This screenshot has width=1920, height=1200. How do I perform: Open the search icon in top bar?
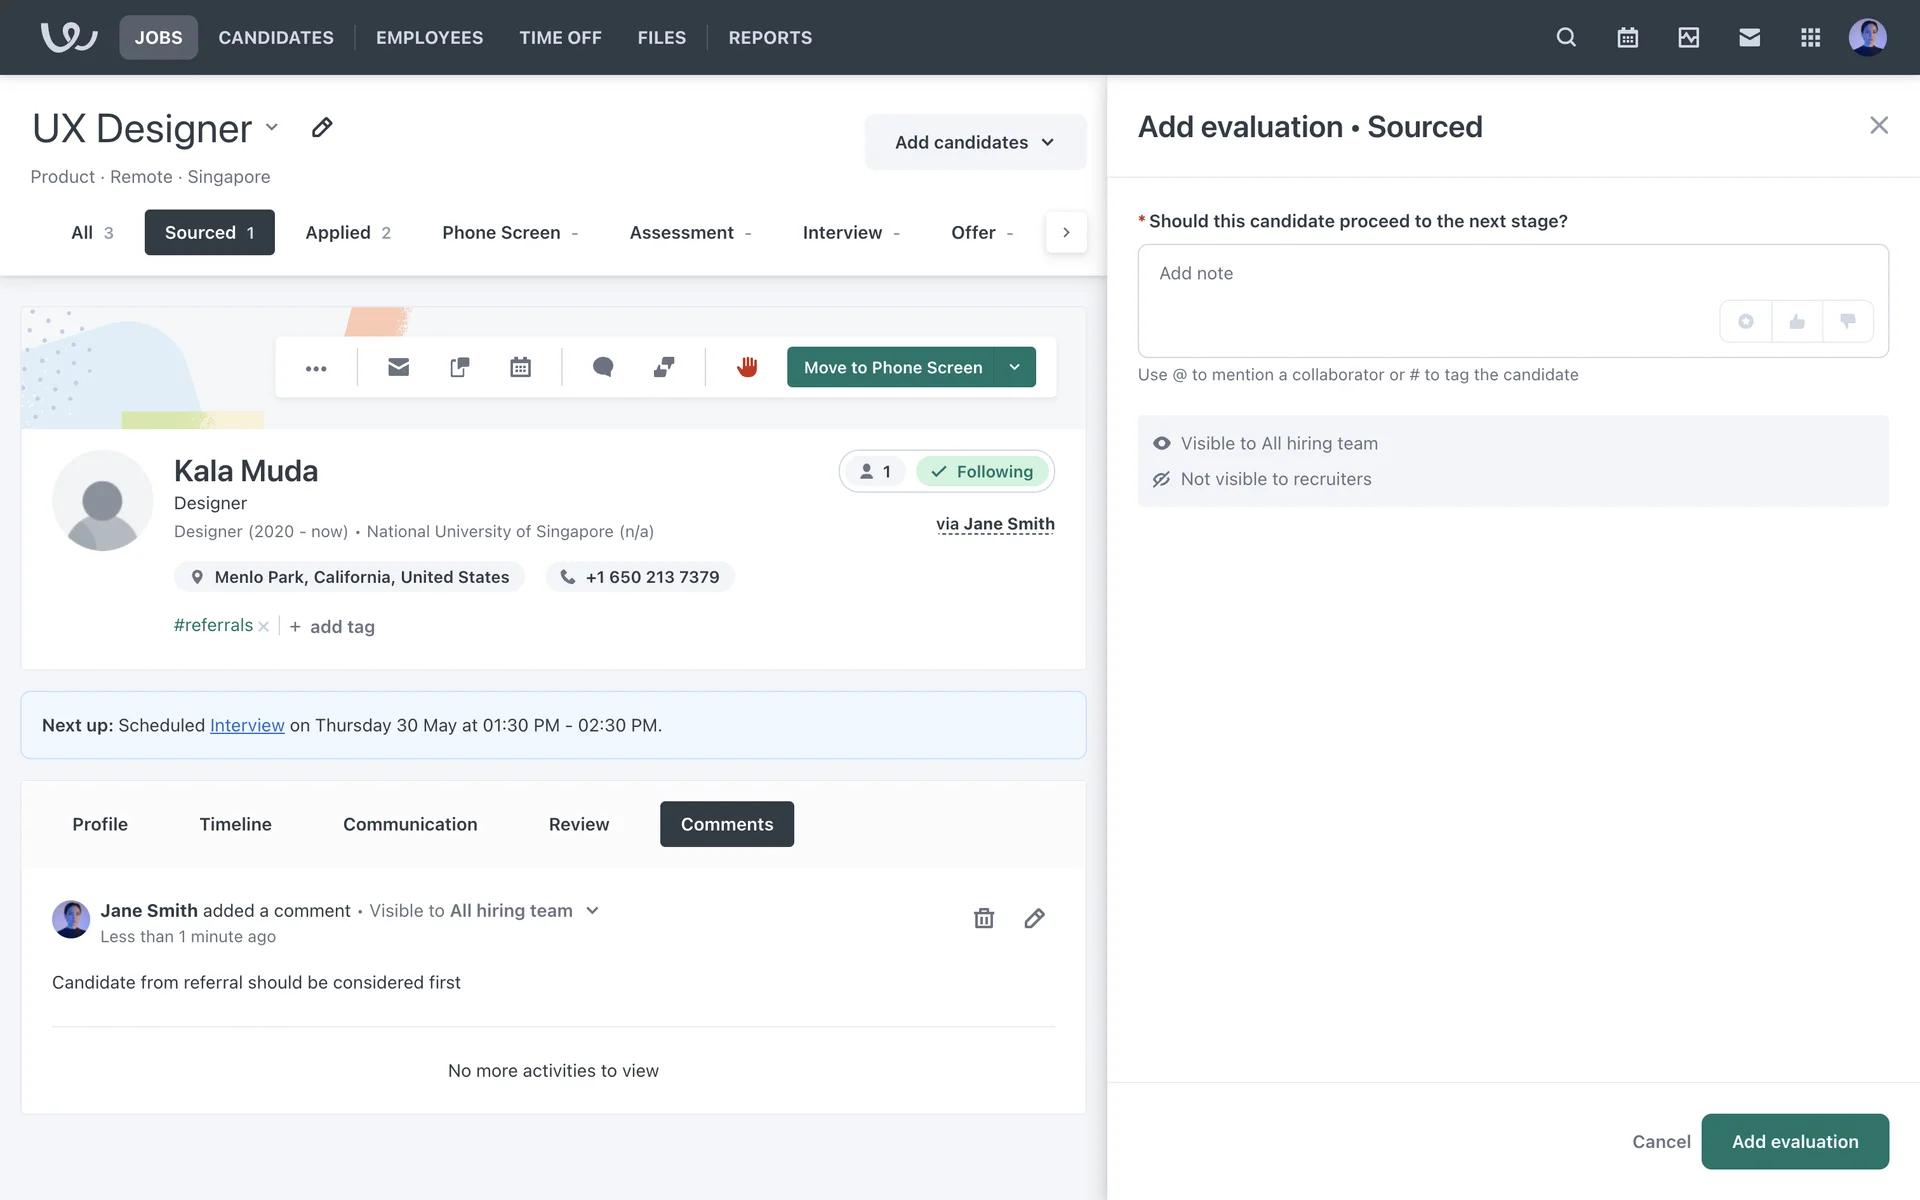point(1566,38)
